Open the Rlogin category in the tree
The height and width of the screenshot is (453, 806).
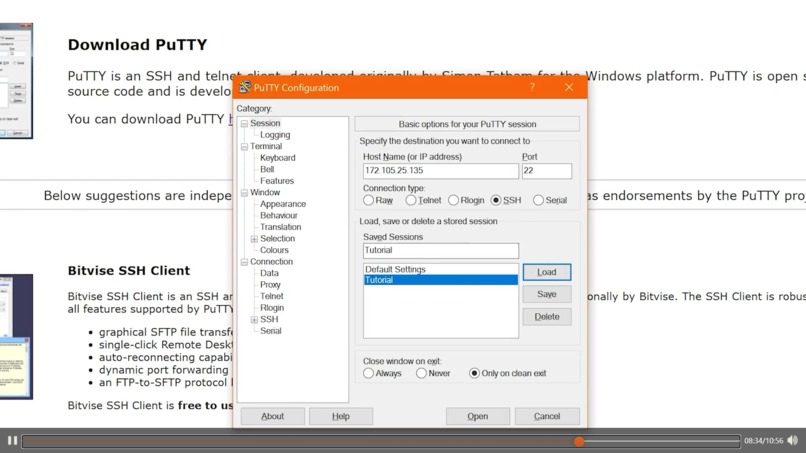(x=272, y=307)
